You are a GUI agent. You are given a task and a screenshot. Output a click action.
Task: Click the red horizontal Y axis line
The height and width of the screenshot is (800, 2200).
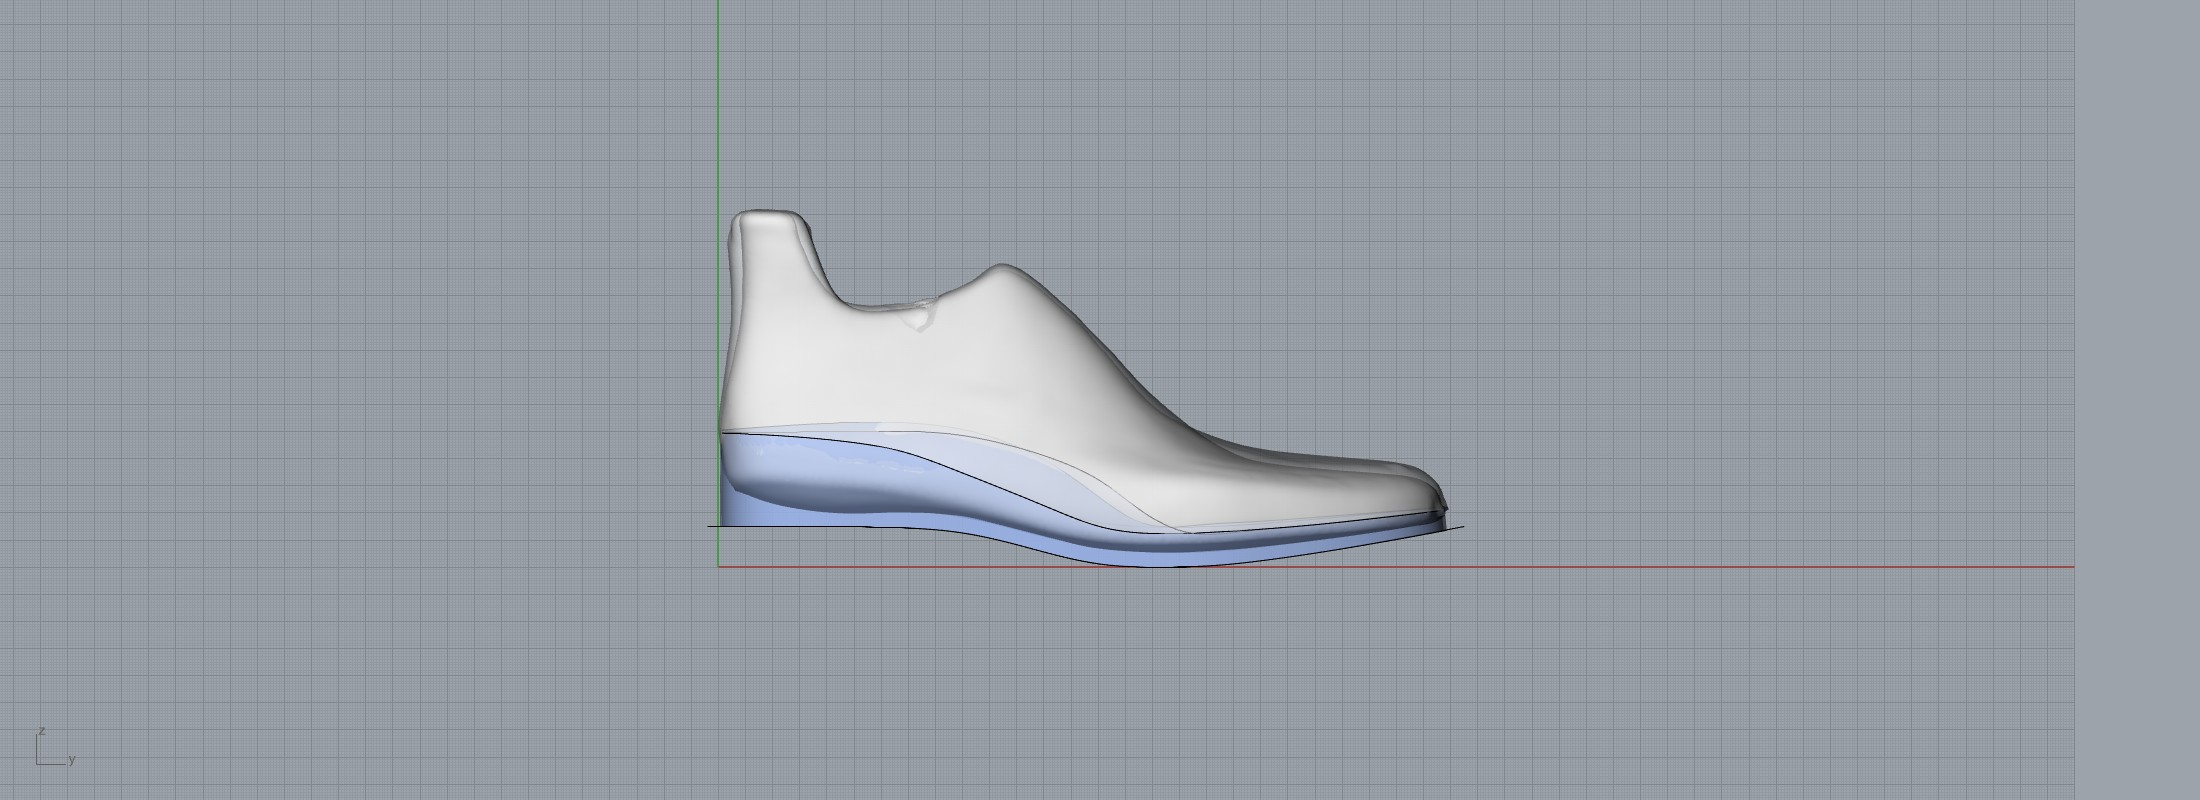pos(1700,567)
